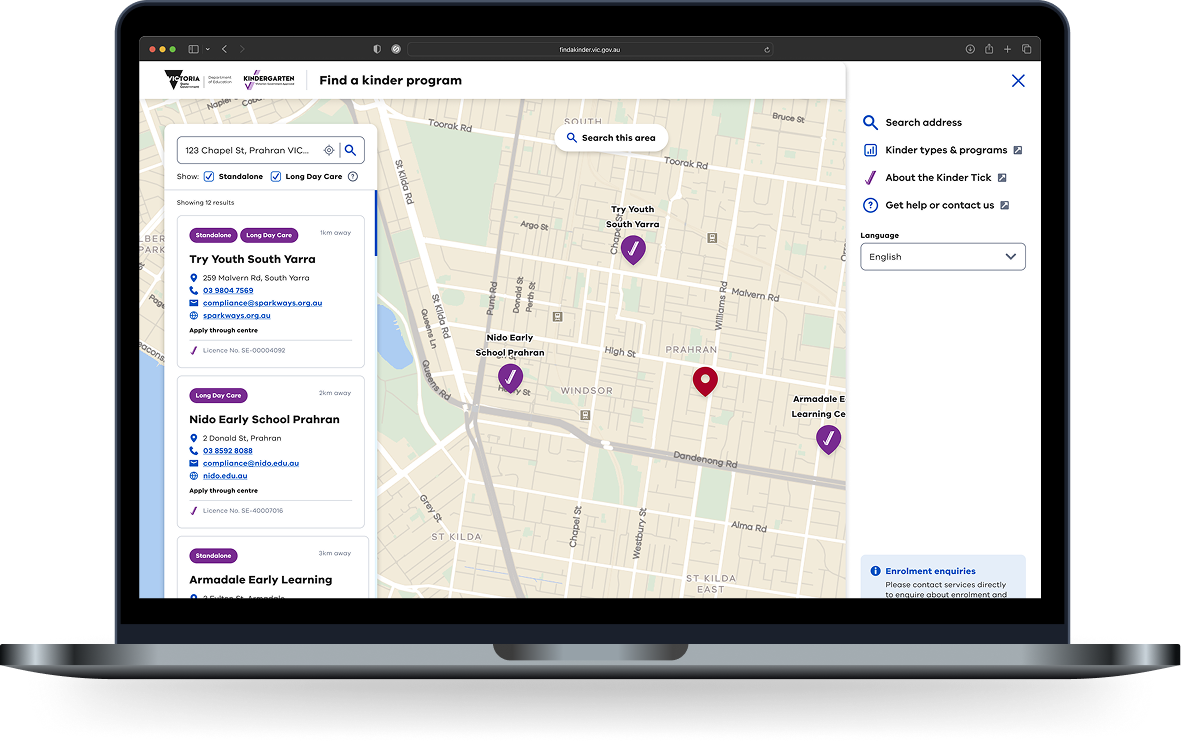Toggle the Standalone checkbox filter

pos(209,176)
